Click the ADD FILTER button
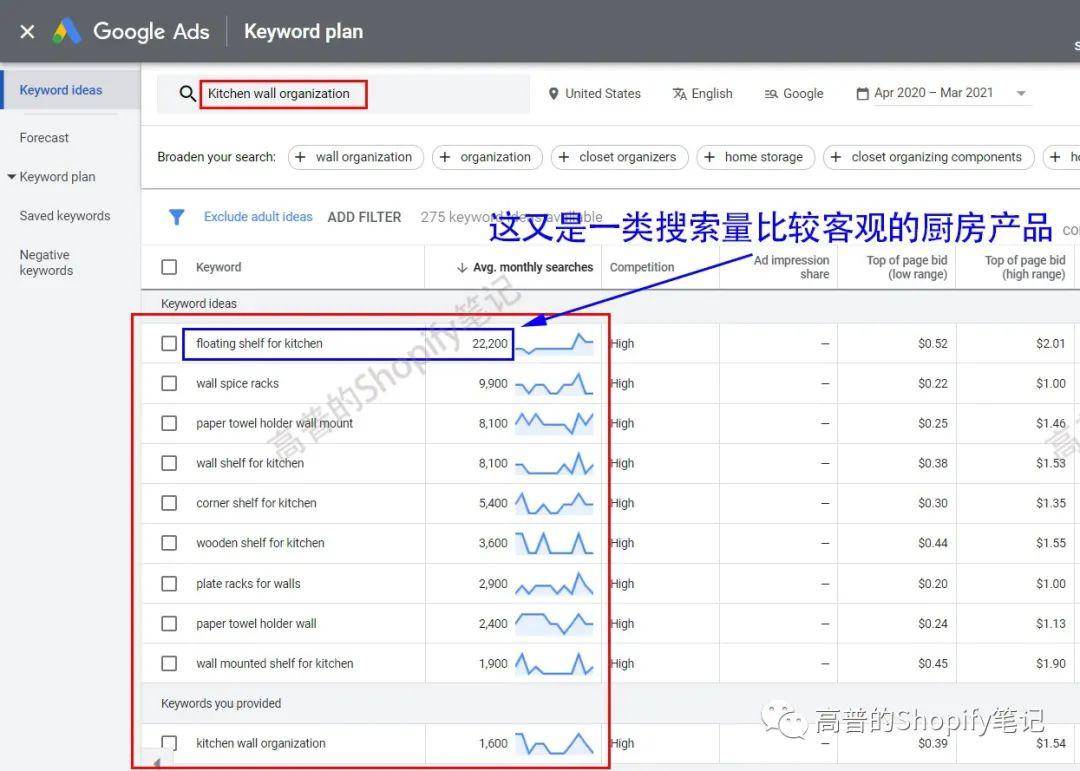The height and width of the screenshot is (771, 1080). pyautogui.click(x=364, y=217)
